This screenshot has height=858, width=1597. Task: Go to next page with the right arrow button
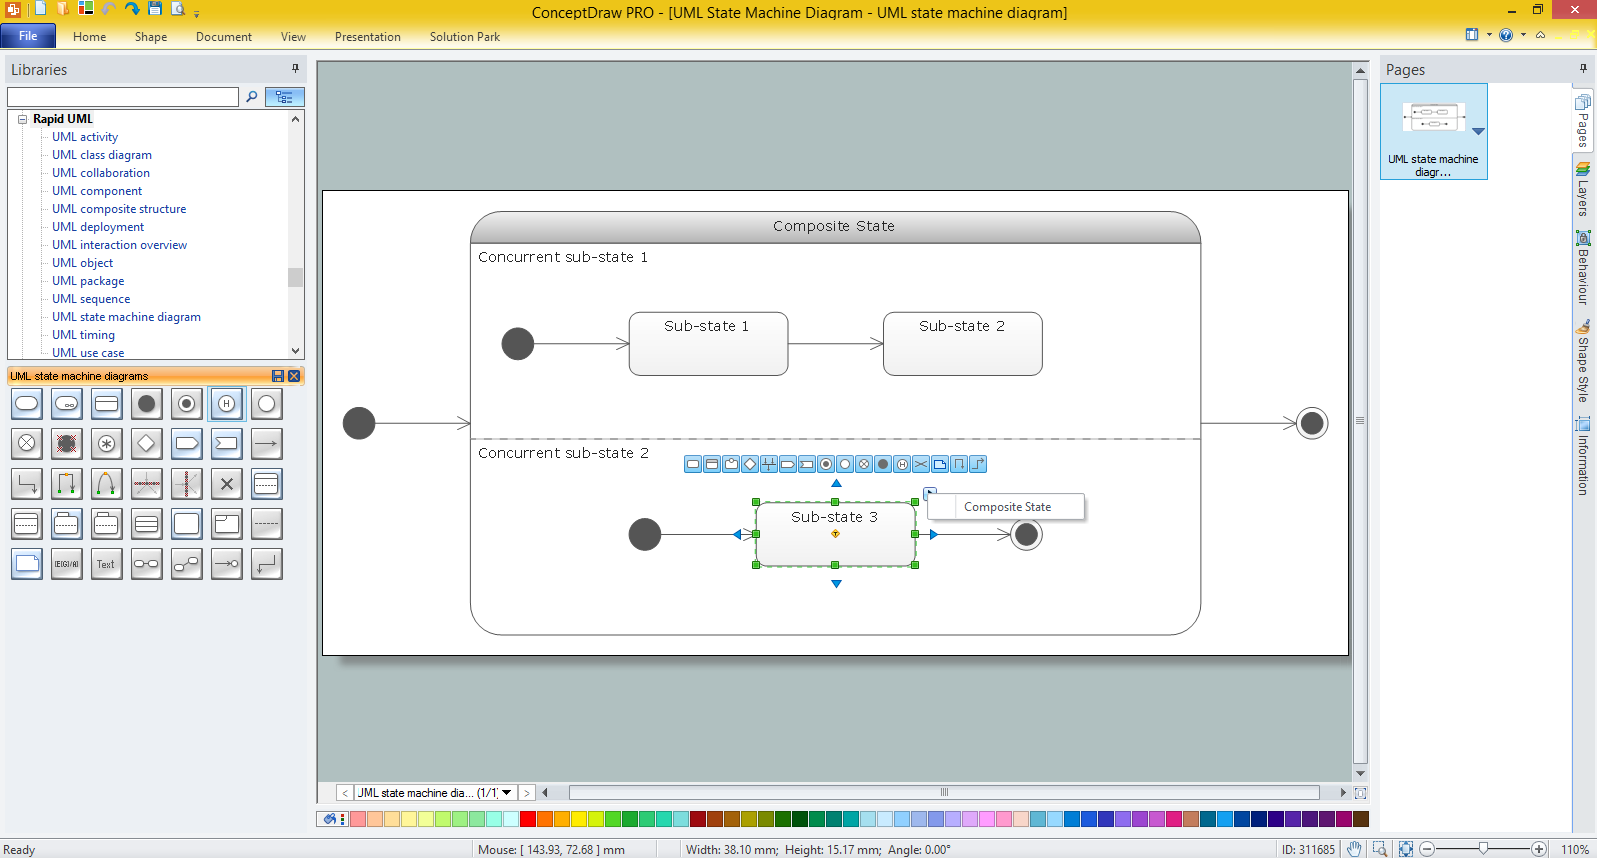[x=526, y=793]
